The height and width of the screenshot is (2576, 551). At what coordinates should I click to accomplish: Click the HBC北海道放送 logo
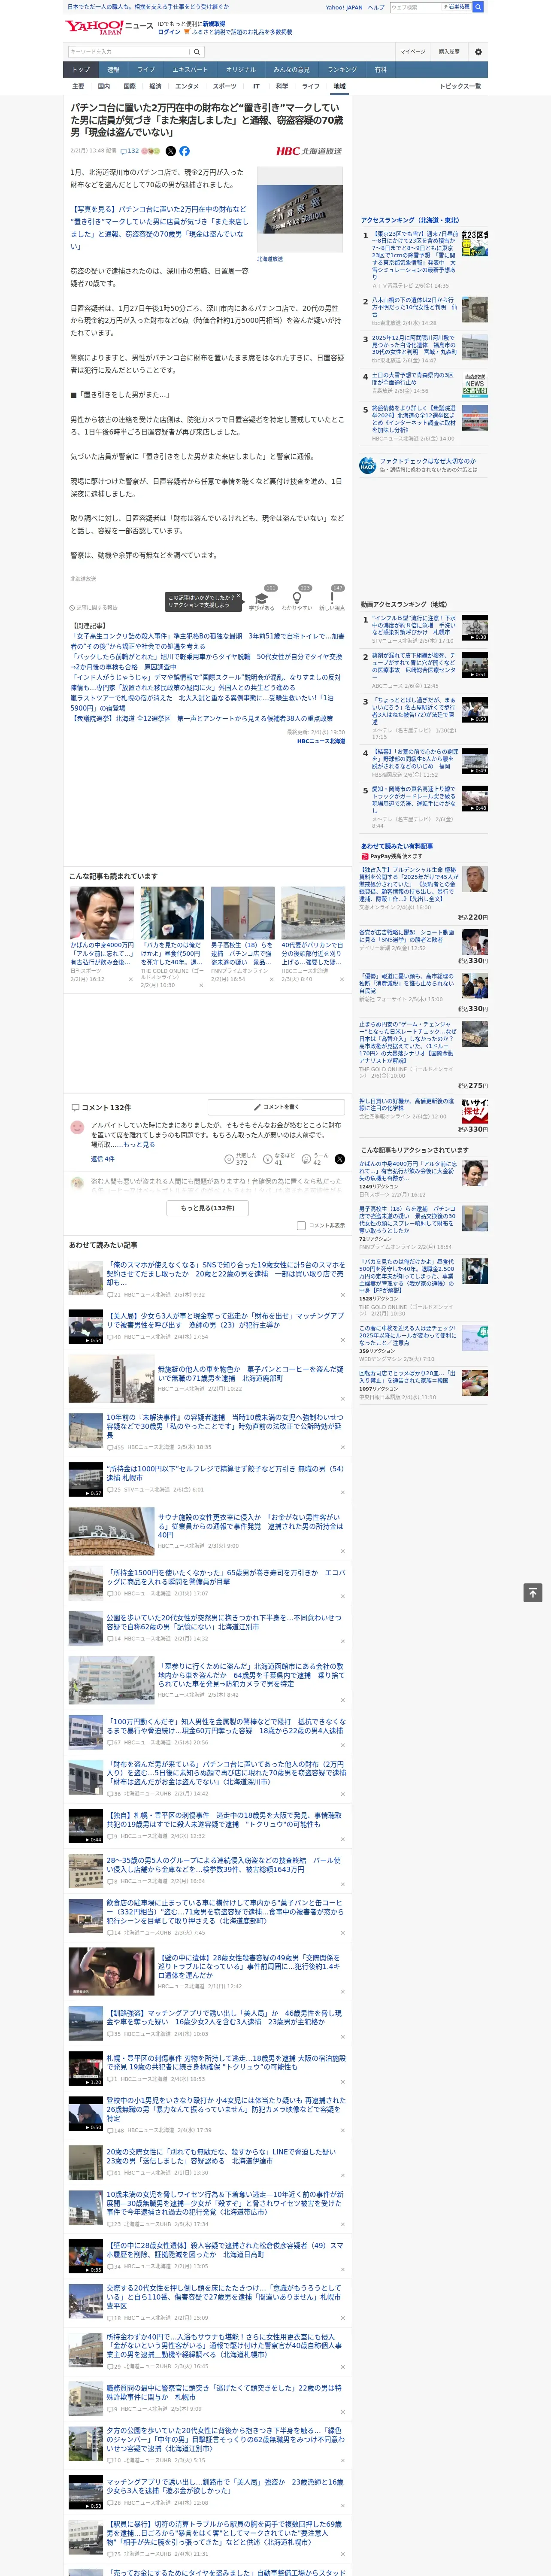309,151
